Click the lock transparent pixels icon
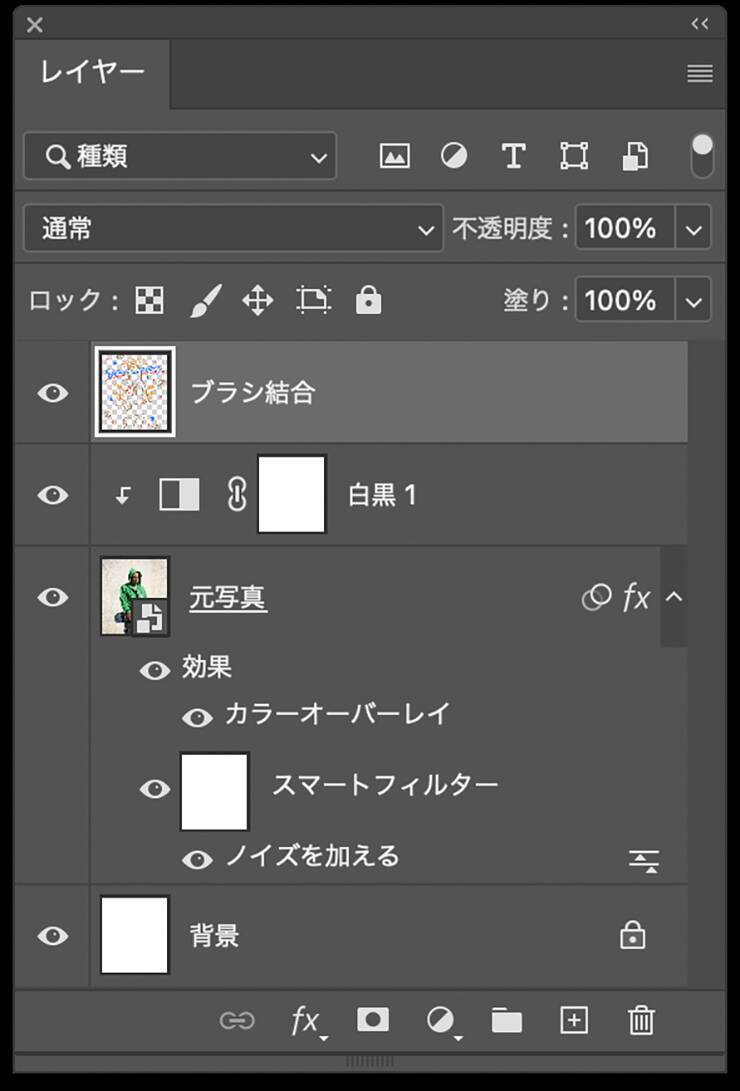Screen dimensions: 740x1091 (150, 300)
